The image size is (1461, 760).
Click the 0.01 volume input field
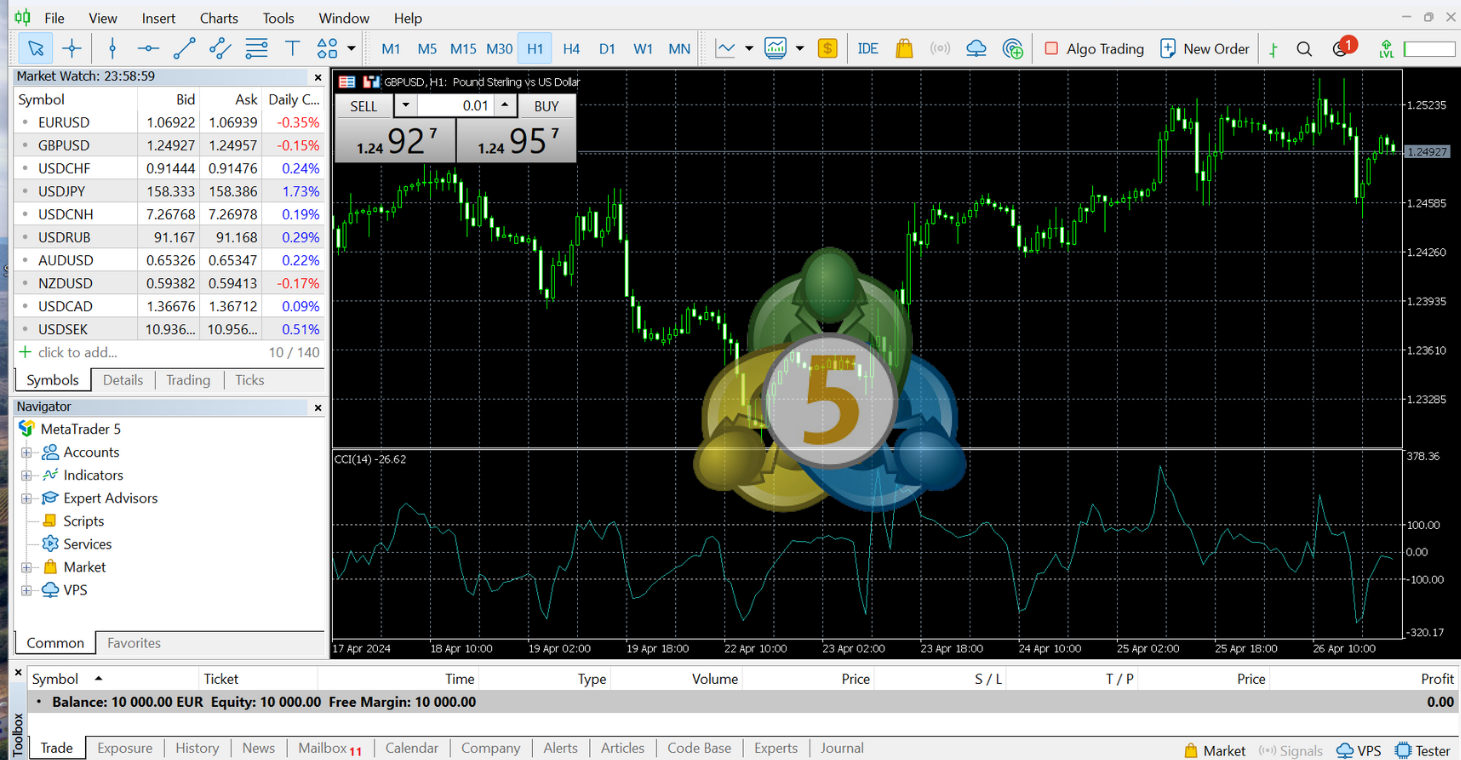(x=456, y=106)
